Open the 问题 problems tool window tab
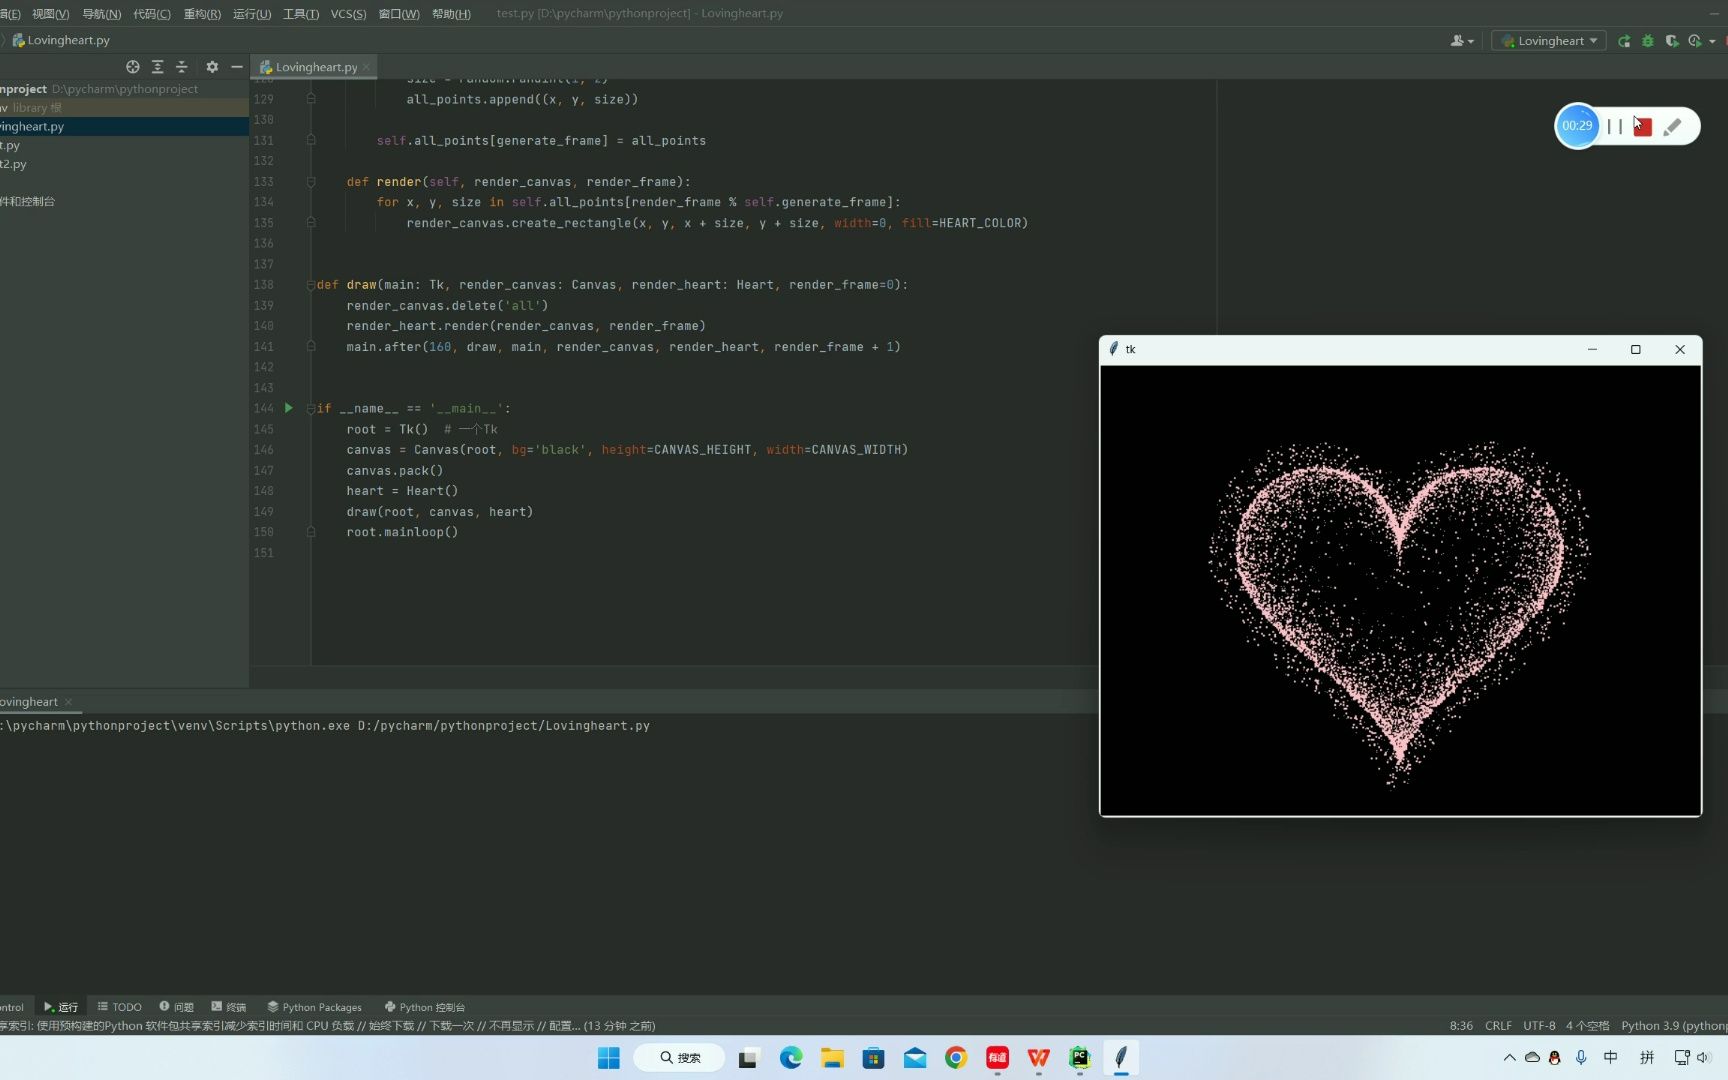1728x1080 pixels. [177, 1007]
